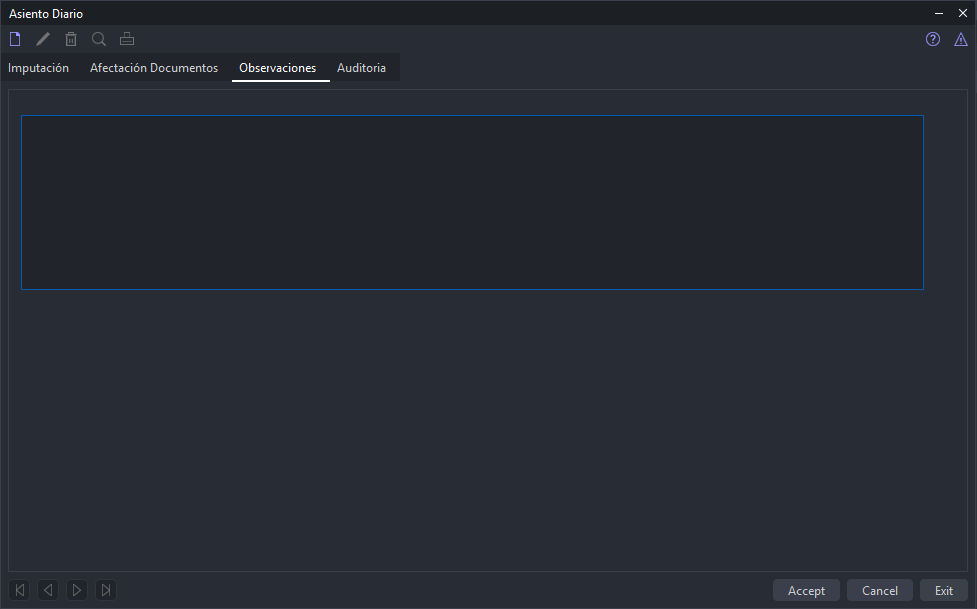Create a new journal entry record
The width and height of the screenshot is (977, 609).
15,40
